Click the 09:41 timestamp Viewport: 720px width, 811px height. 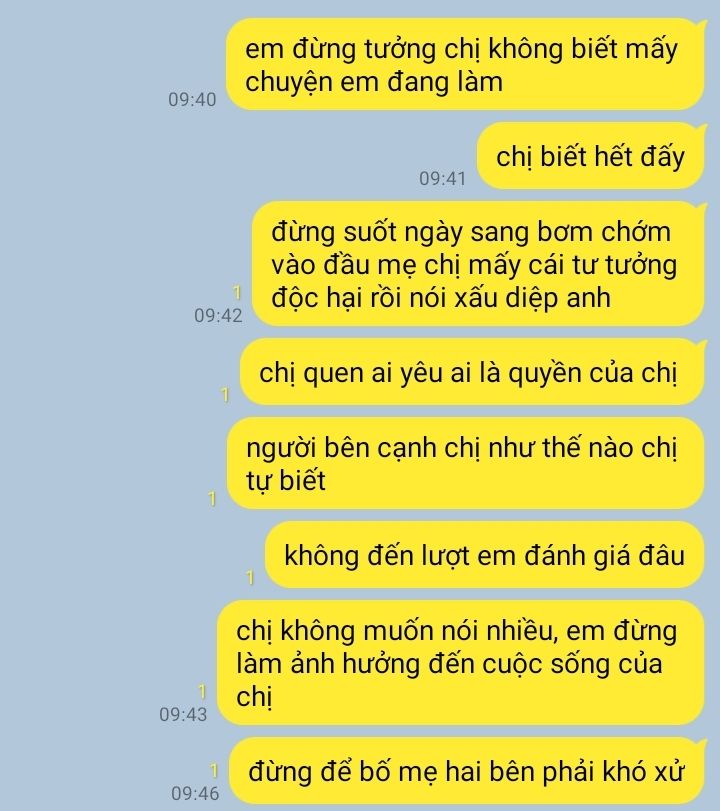click(x=442, y=178)
